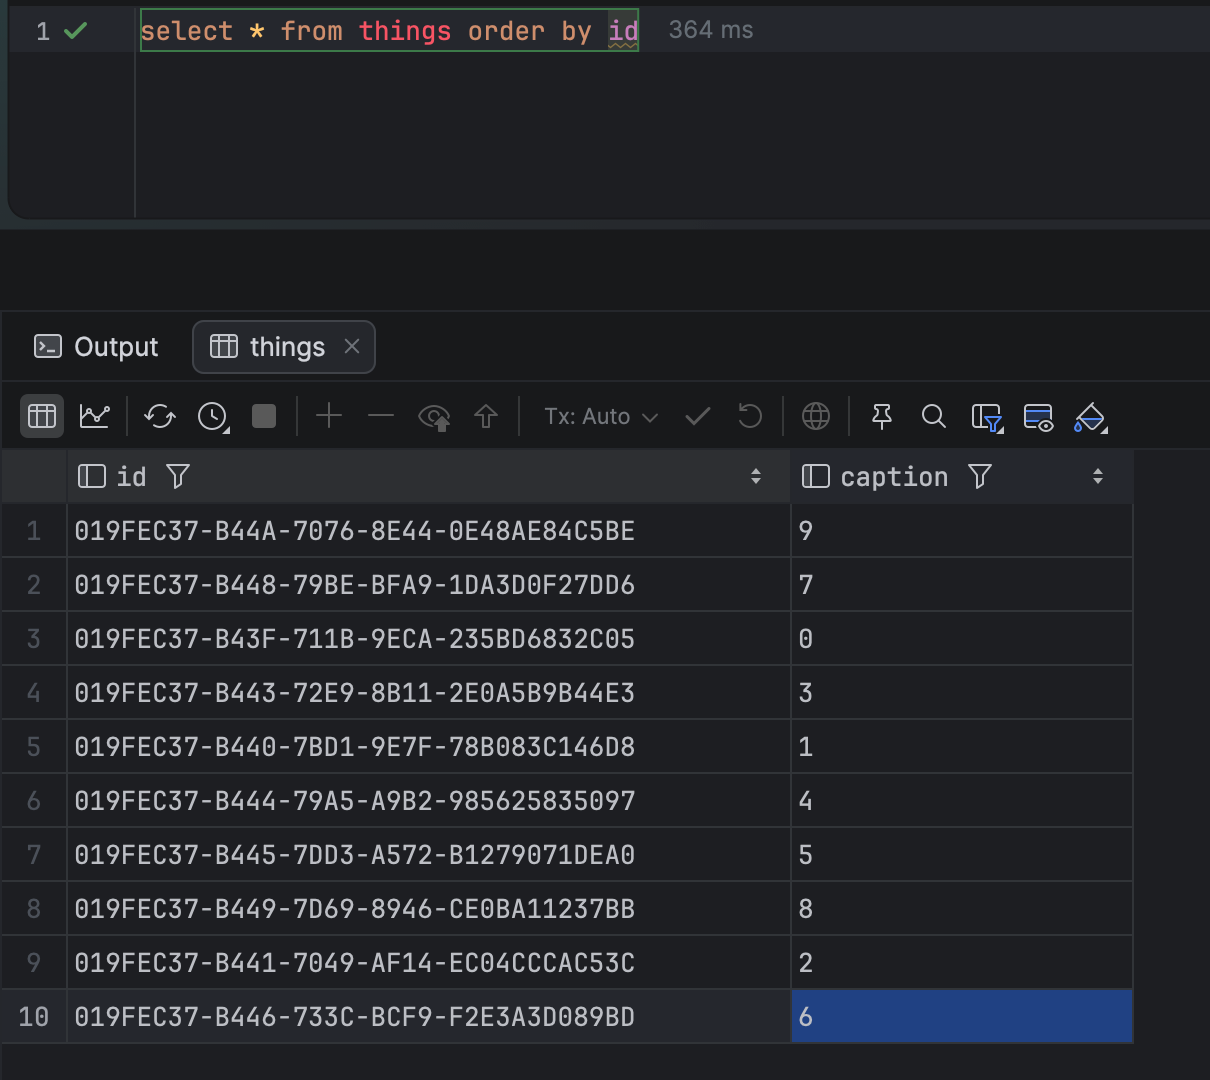
Task: Roll back the transaction
Action: coord(750,416)
